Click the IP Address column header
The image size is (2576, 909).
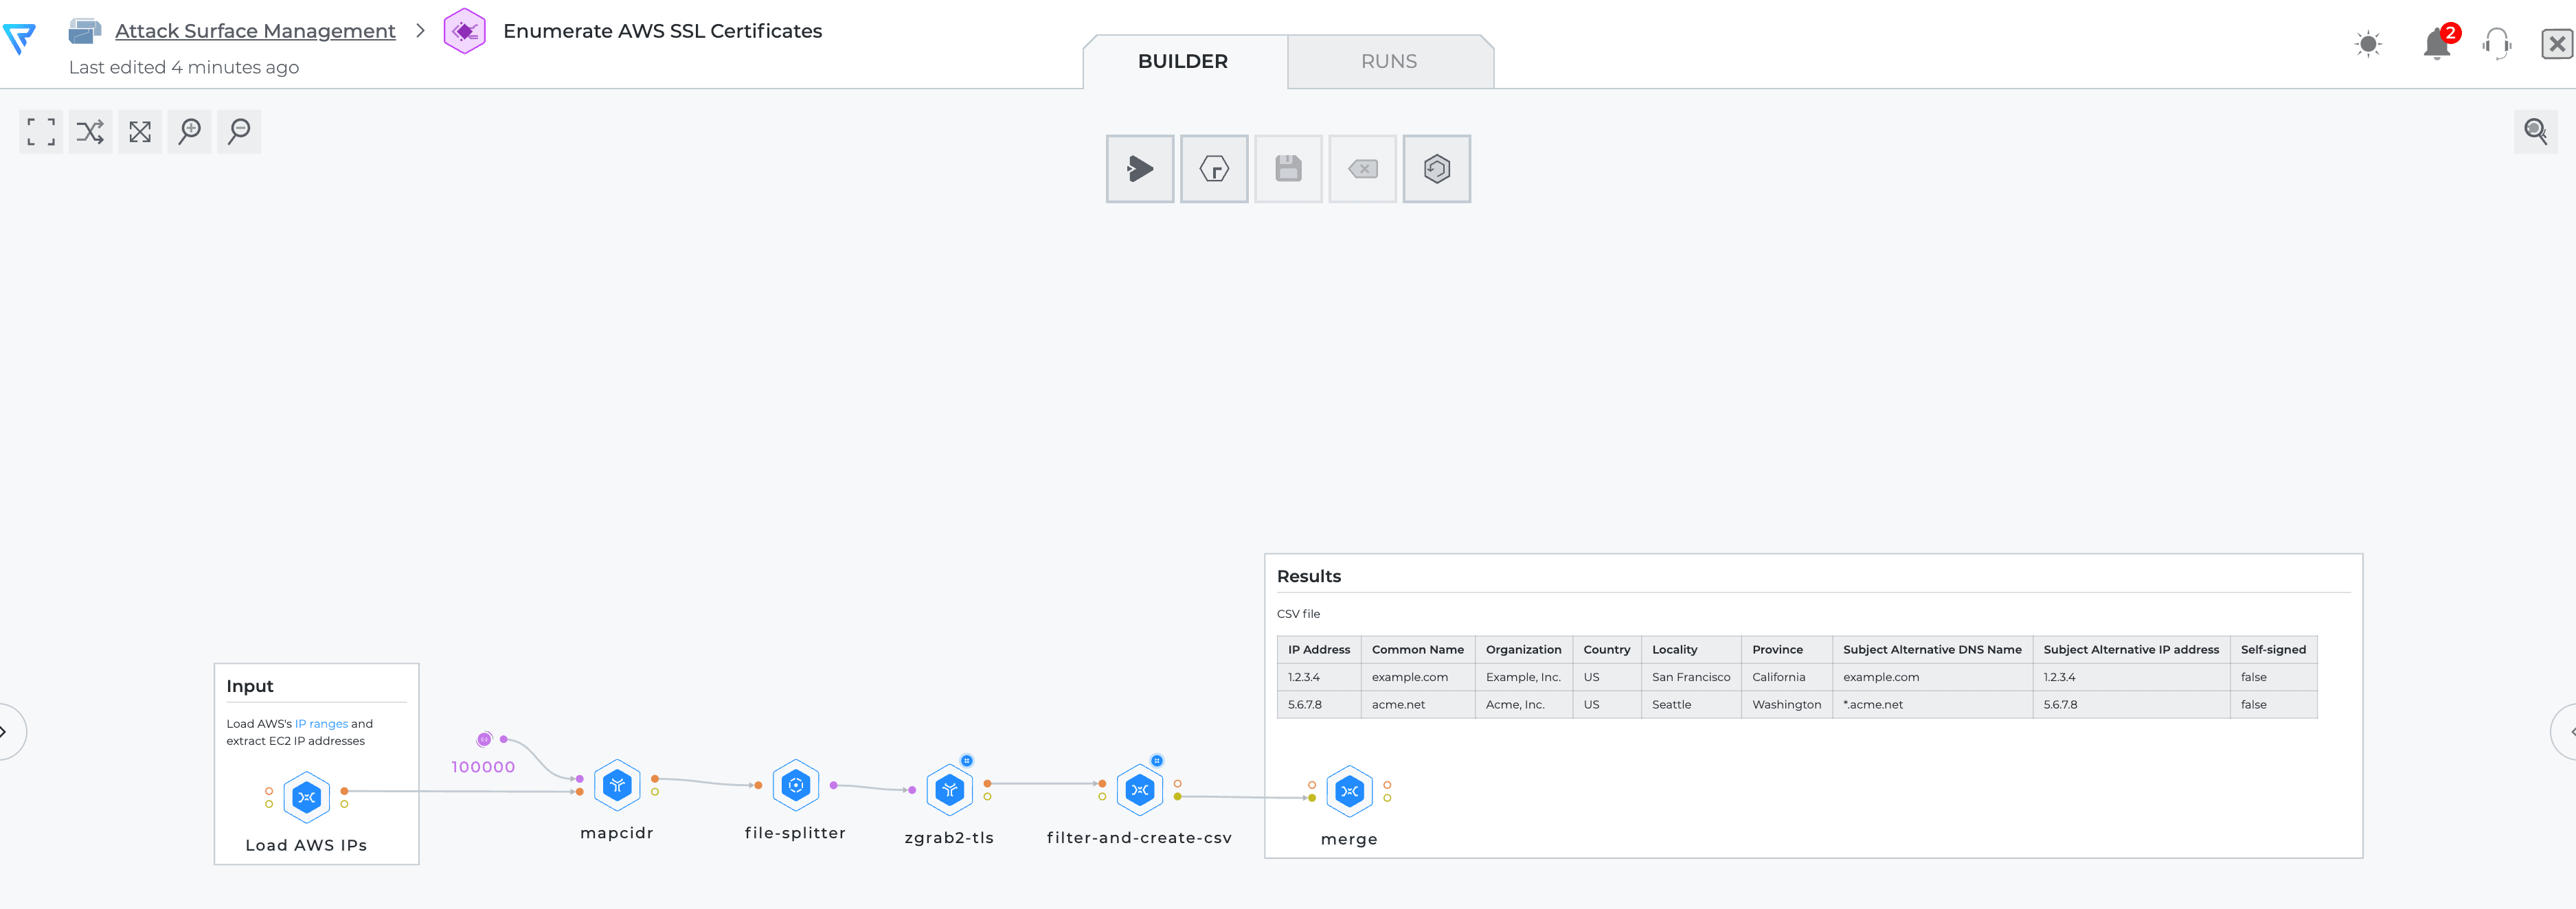pyautogui.click(x=1318, y=650)
